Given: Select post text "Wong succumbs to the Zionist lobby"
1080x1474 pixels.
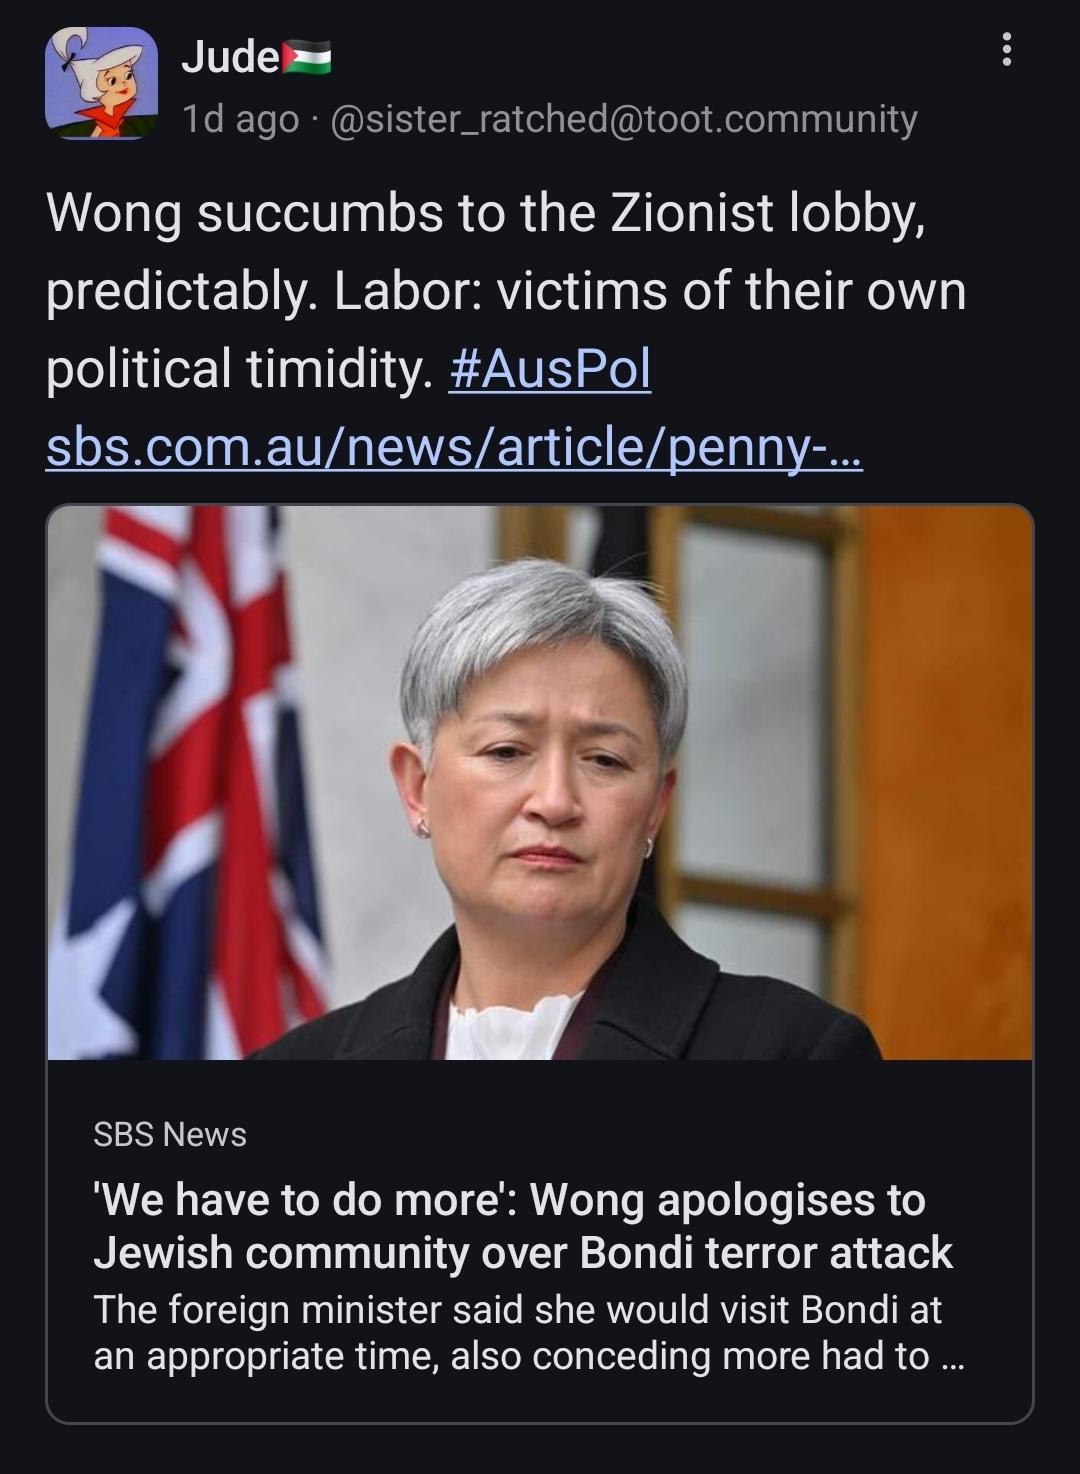Looking at the screenshot, I should click(x=485, y=215).
